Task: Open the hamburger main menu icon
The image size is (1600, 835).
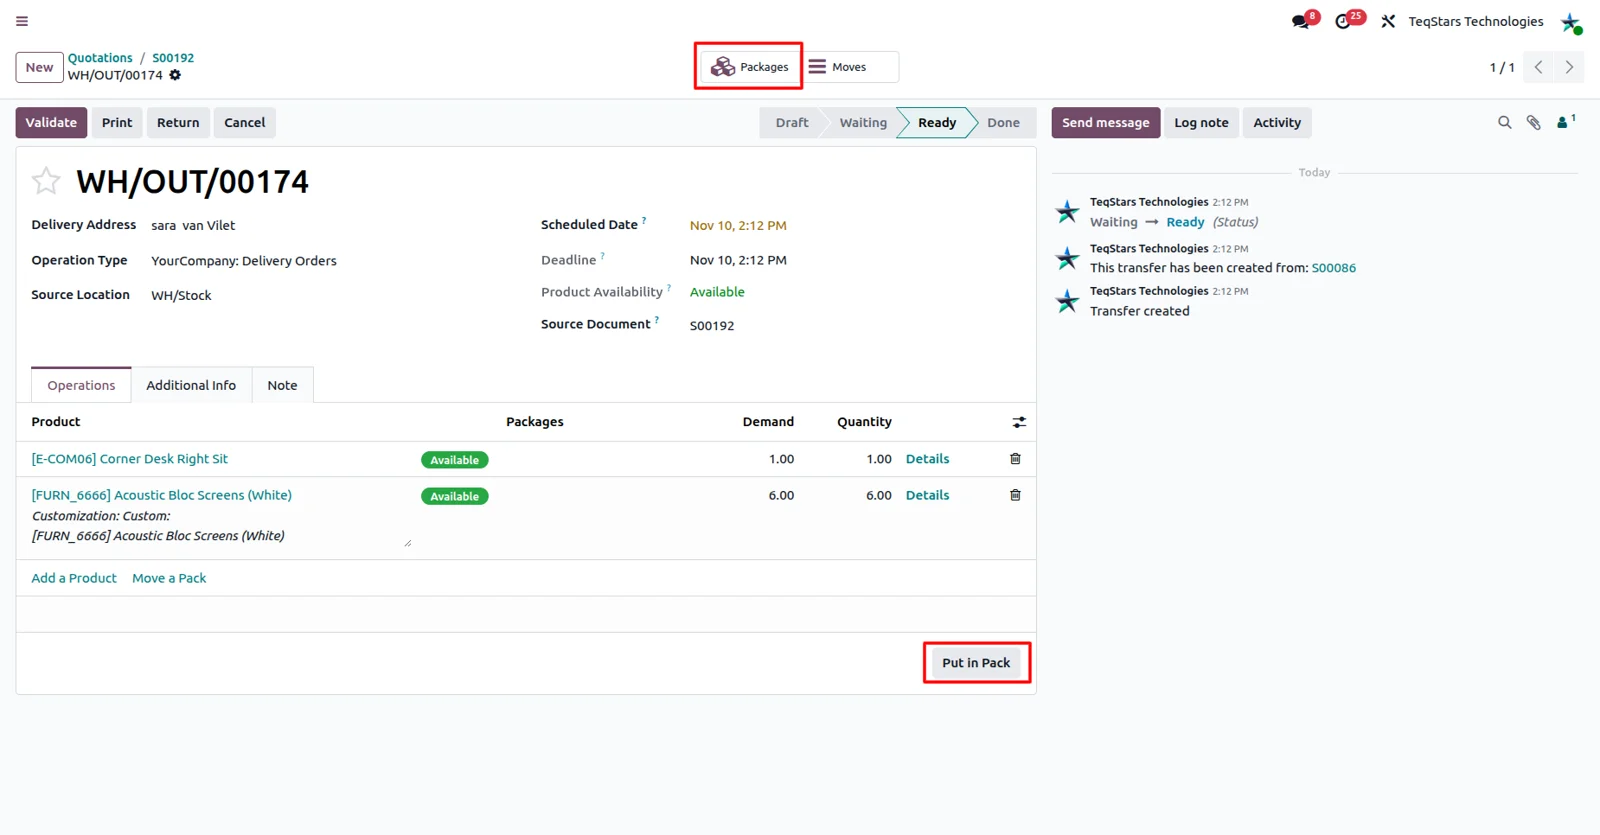Action: (22, 21)
